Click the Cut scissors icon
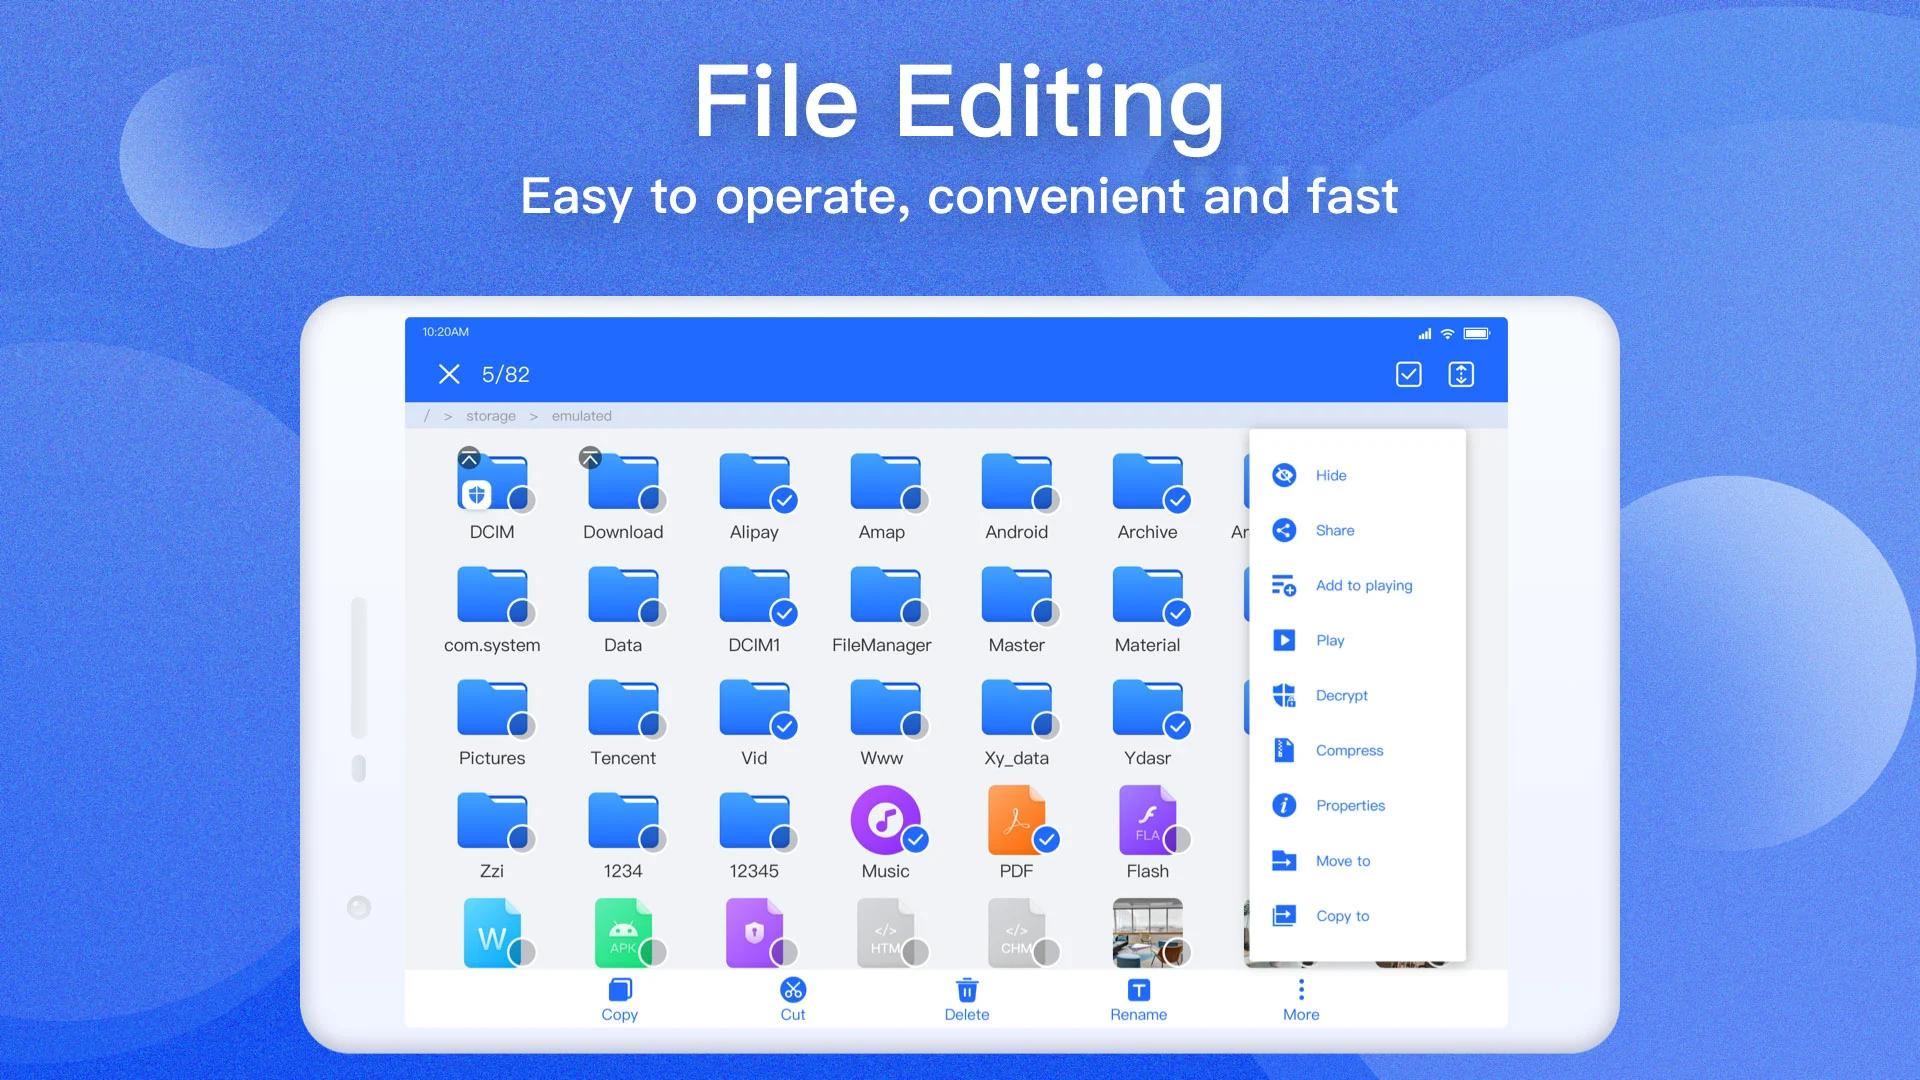 click(793, 990)
